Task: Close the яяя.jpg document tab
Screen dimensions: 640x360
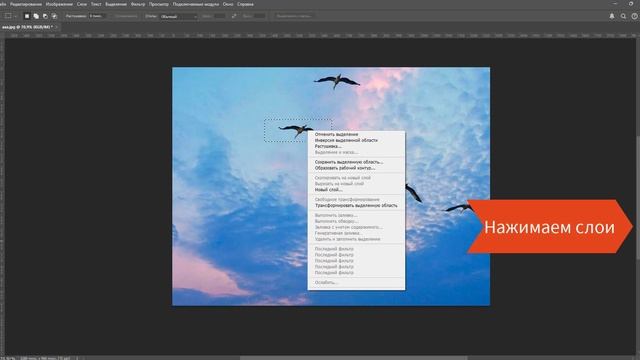Action: click(56, 27)
